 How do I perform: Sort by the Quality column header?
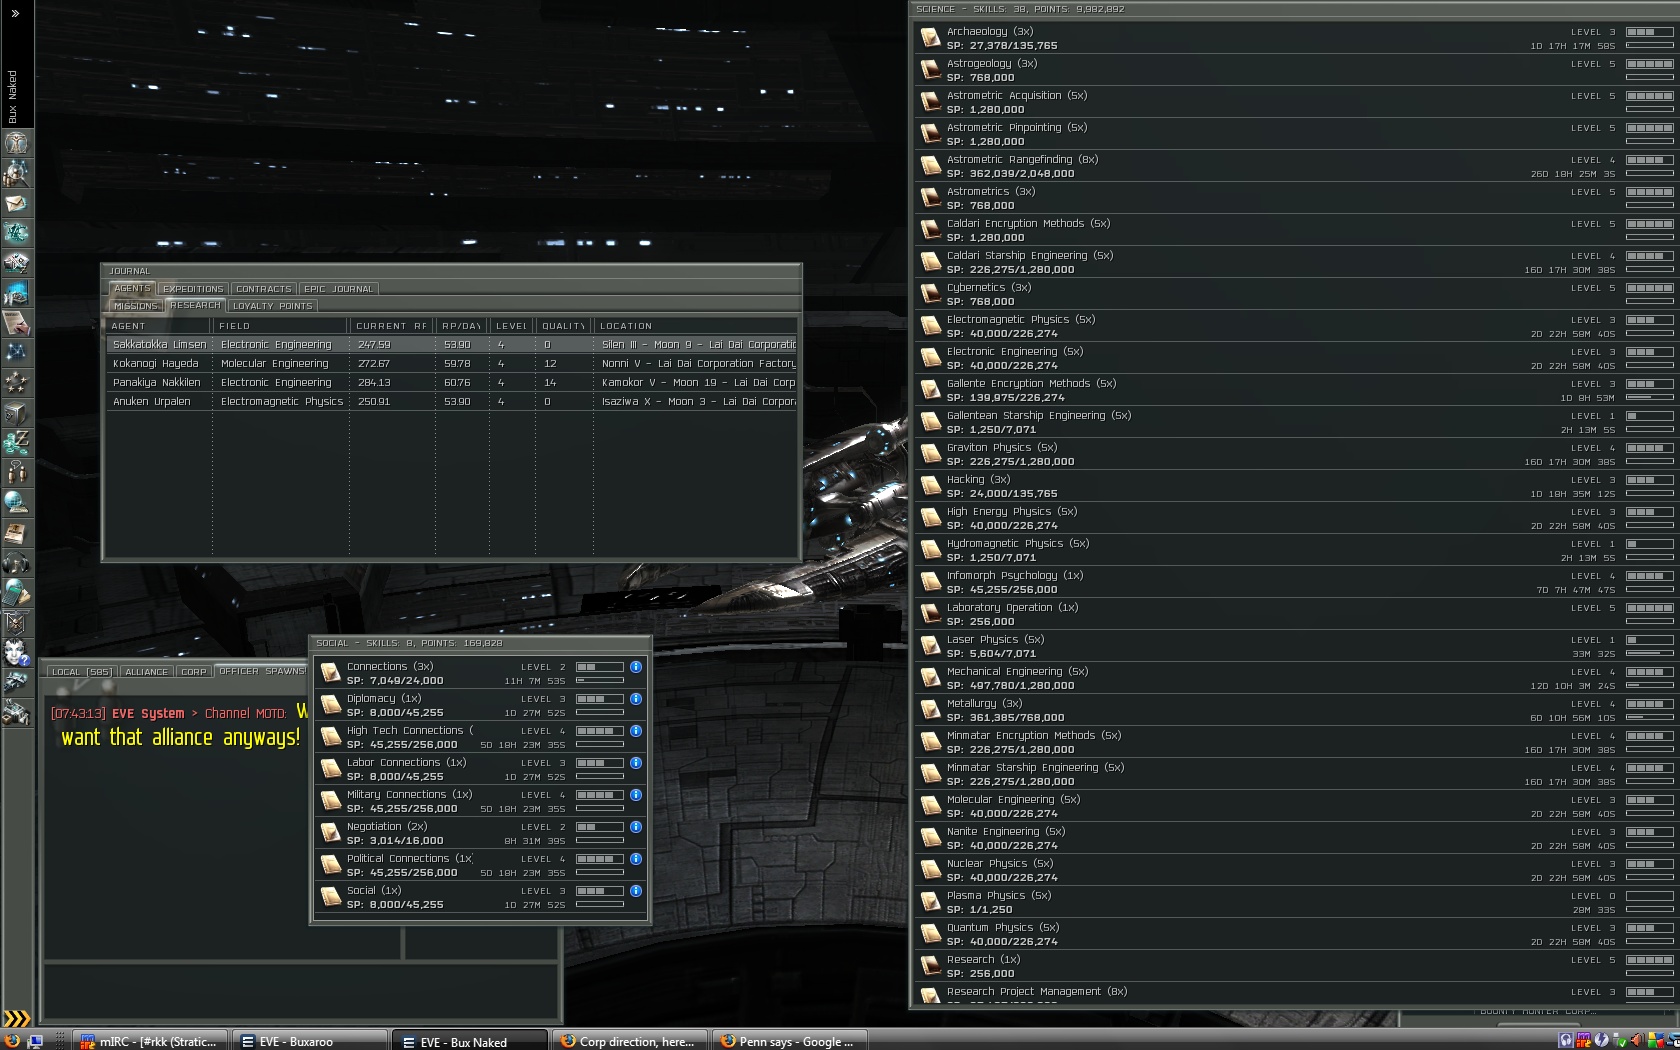[x=563, y=326]
